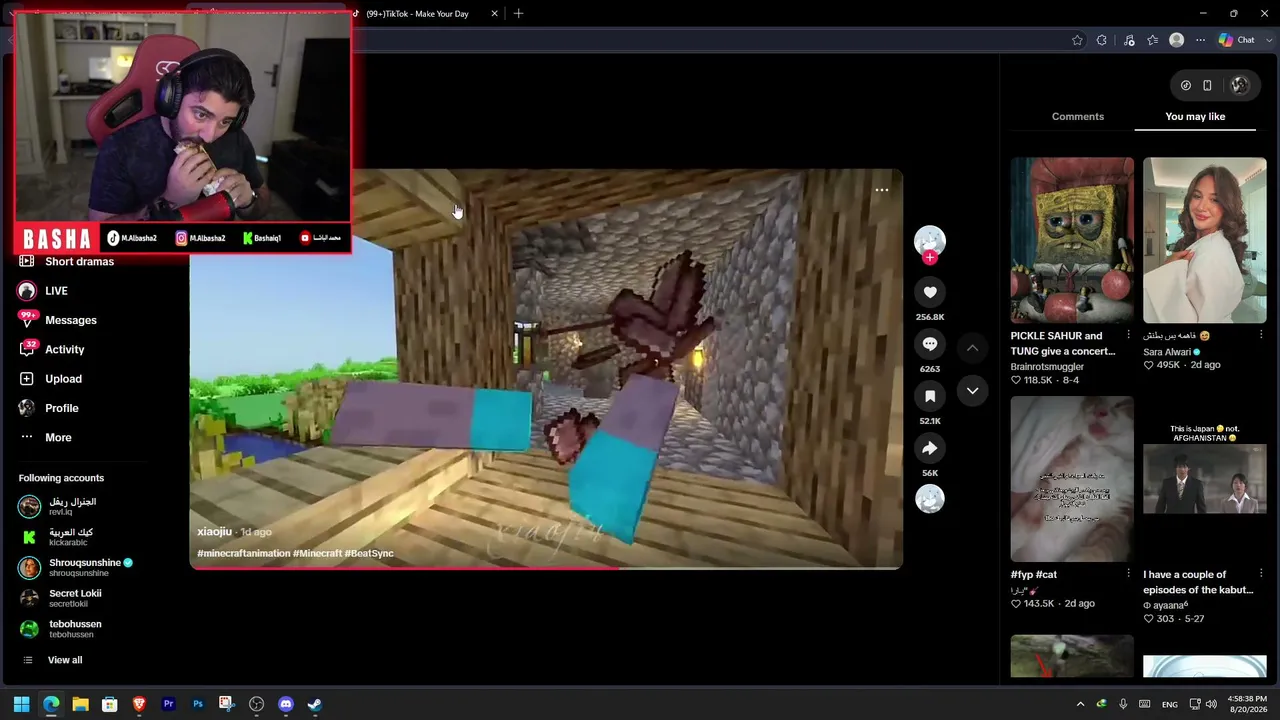Open the browser favorites list

[1153, 40]
